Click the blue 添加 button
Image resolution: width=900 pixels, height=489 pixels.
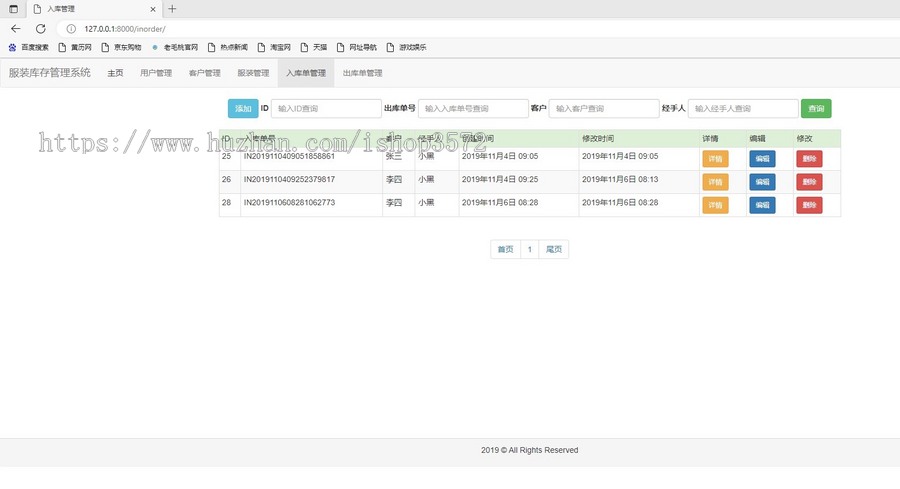click(x=243, y=108)
